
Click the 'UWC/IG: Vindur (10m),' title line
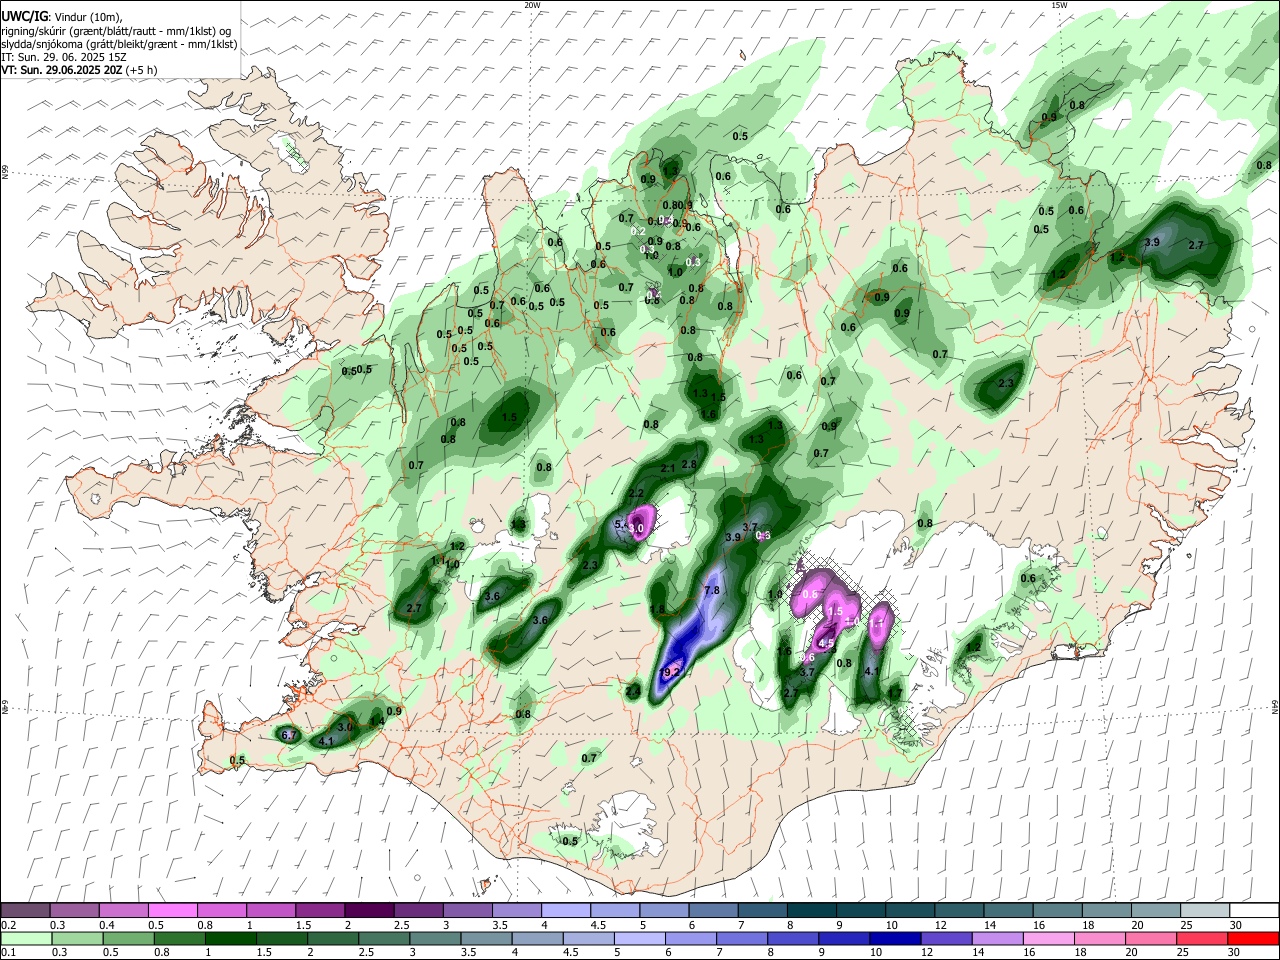coord(62,17)
